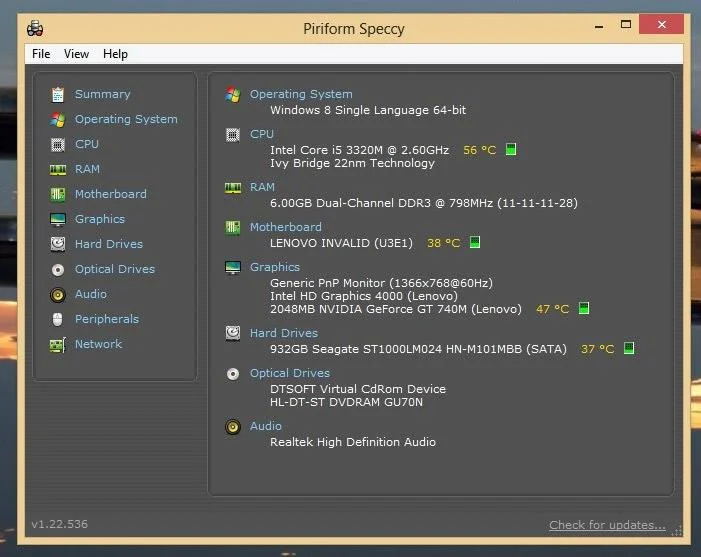Click the CPU chip icon in summary panel

click(x=233, y=135)
